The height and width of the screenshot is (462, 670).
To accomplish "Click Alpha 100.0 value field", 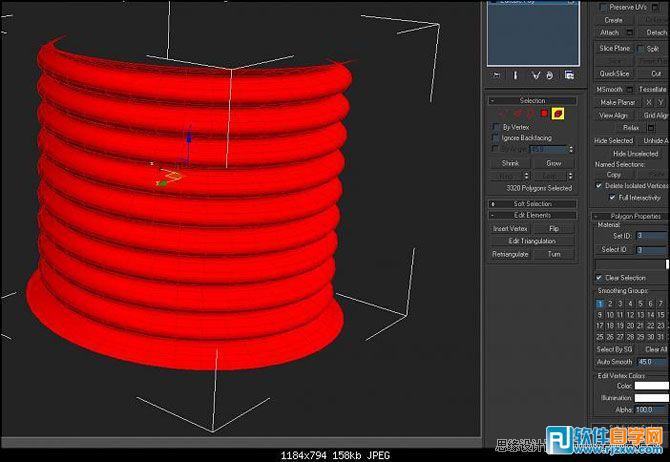I will (x=652, y=409).
